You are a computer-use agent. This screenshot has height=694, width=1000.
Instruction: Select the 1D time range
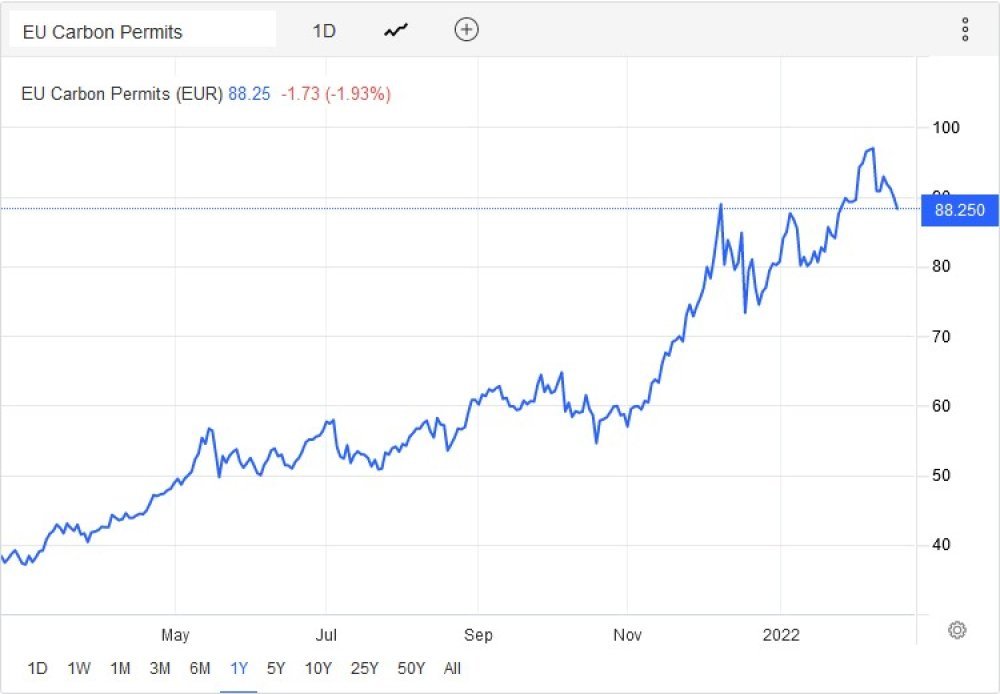pyautogui.click(x=37, y=668)
